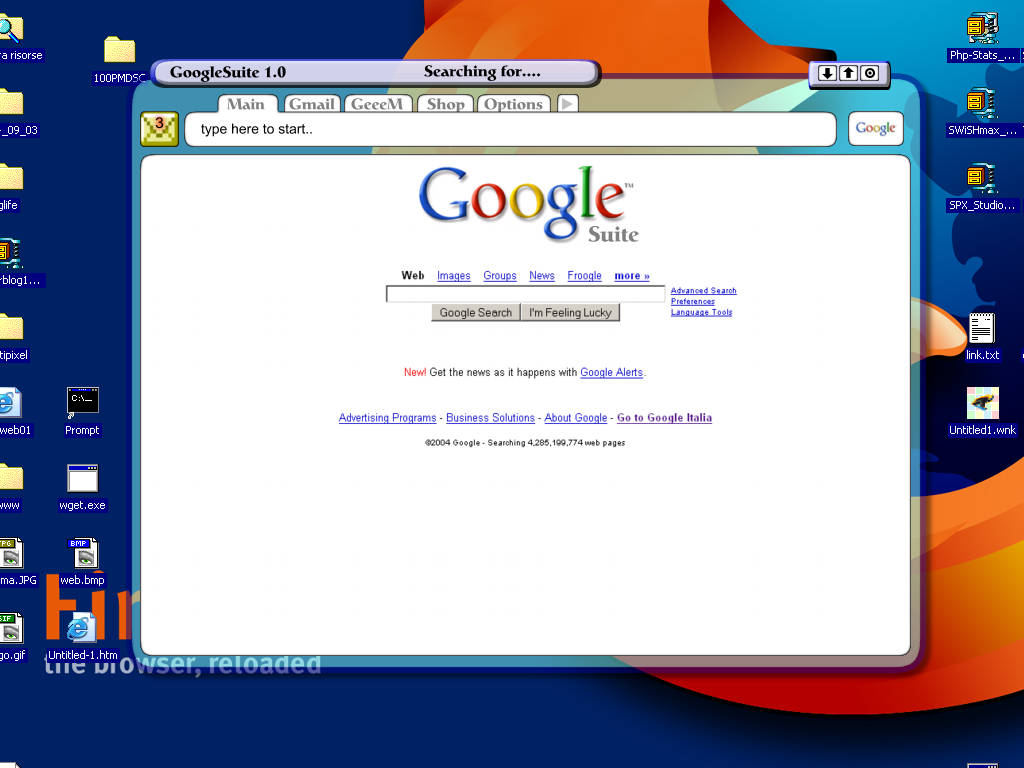Image resolution: width=1024 pixels, height=768 pixels.
Task: Click the Google Search button
Action: coord(475,313)
